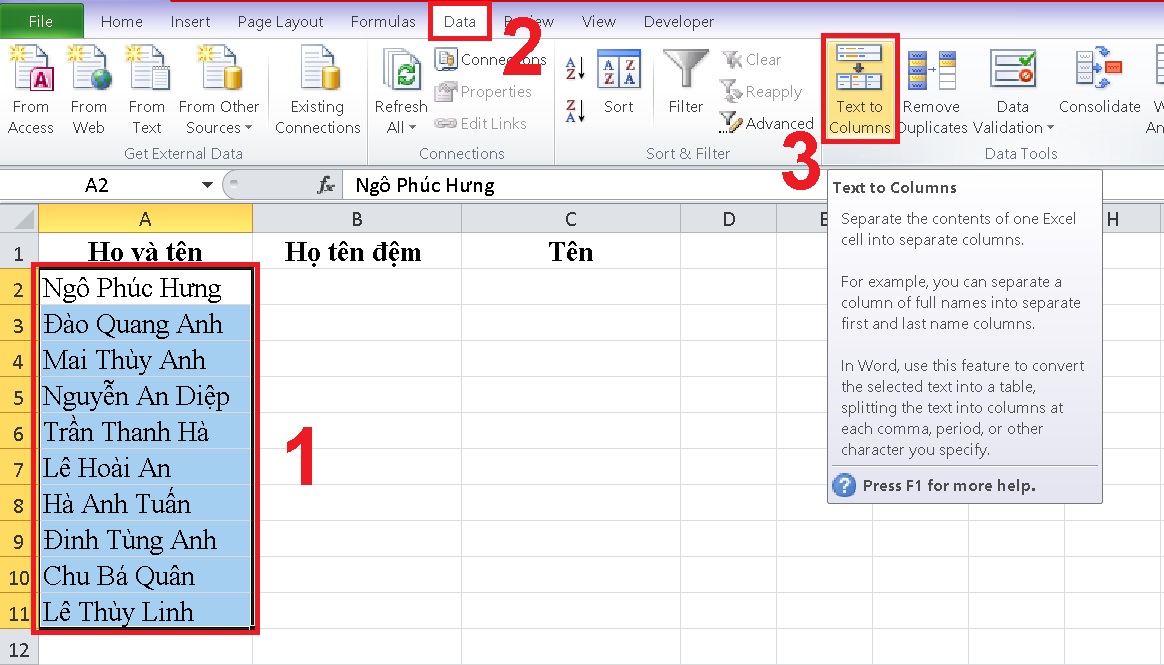1164x665 pixels.
Task: Select cell Lê Thùy Linh
Action: 146,612
